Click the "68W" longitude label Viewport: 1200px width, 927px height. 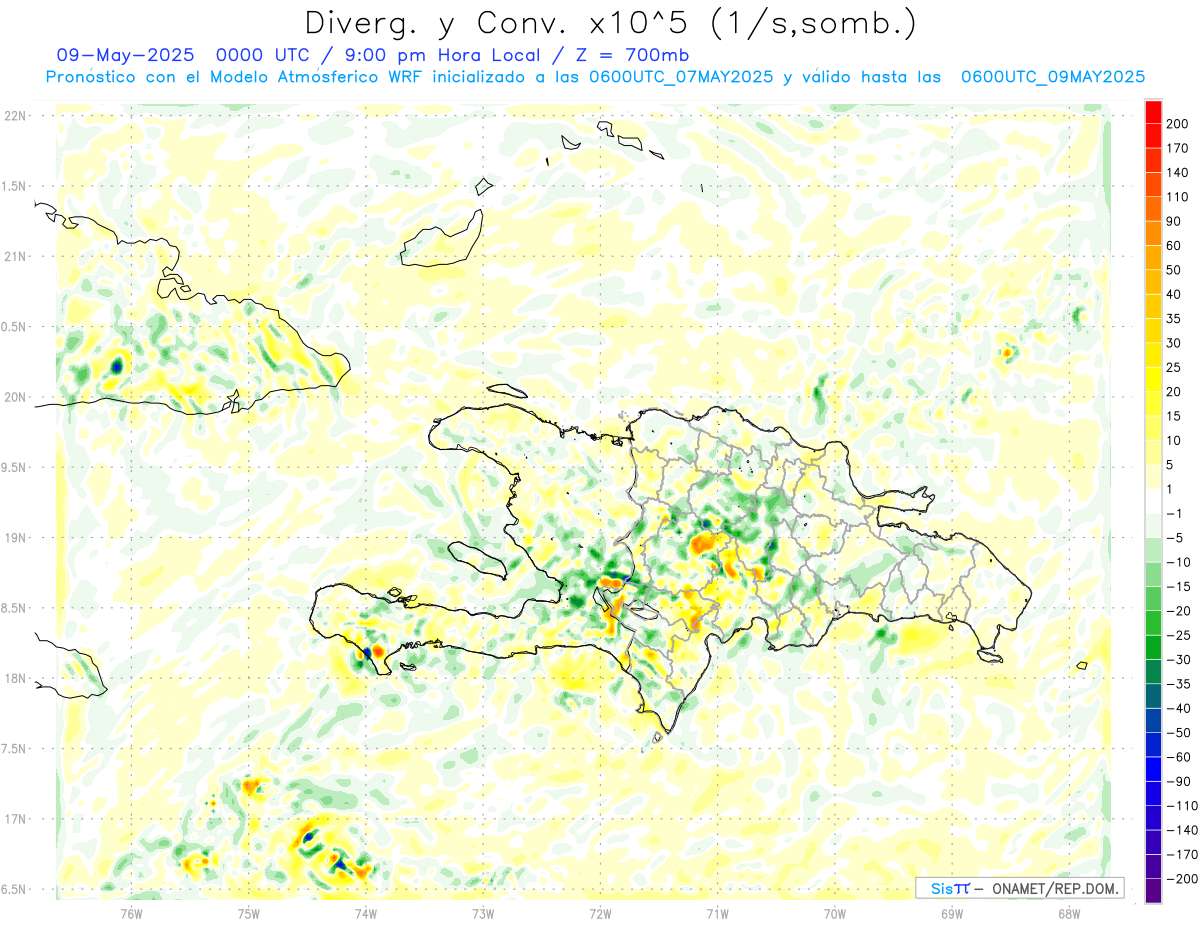click(x=1069, y=913)
